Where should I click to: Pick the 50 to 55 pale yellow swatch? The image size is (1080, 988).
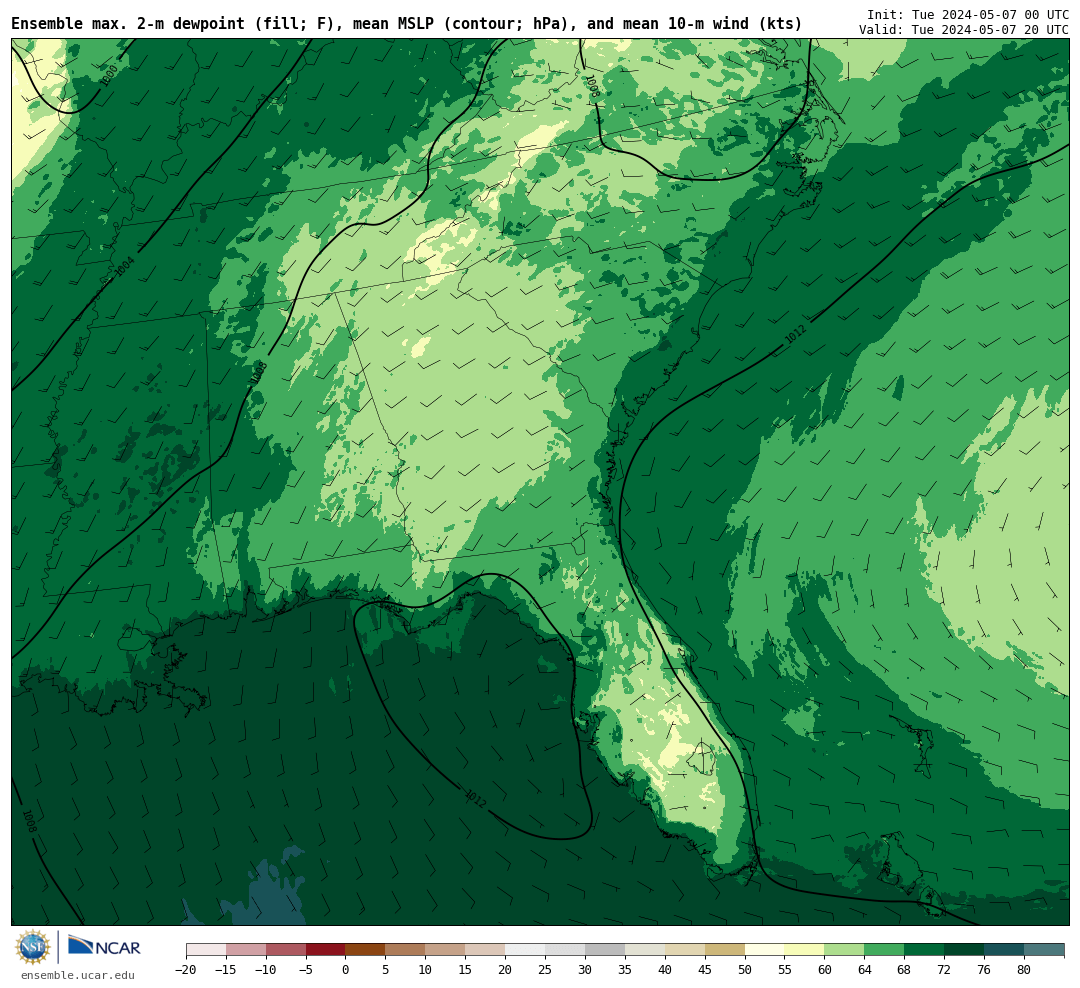point(765,950)
